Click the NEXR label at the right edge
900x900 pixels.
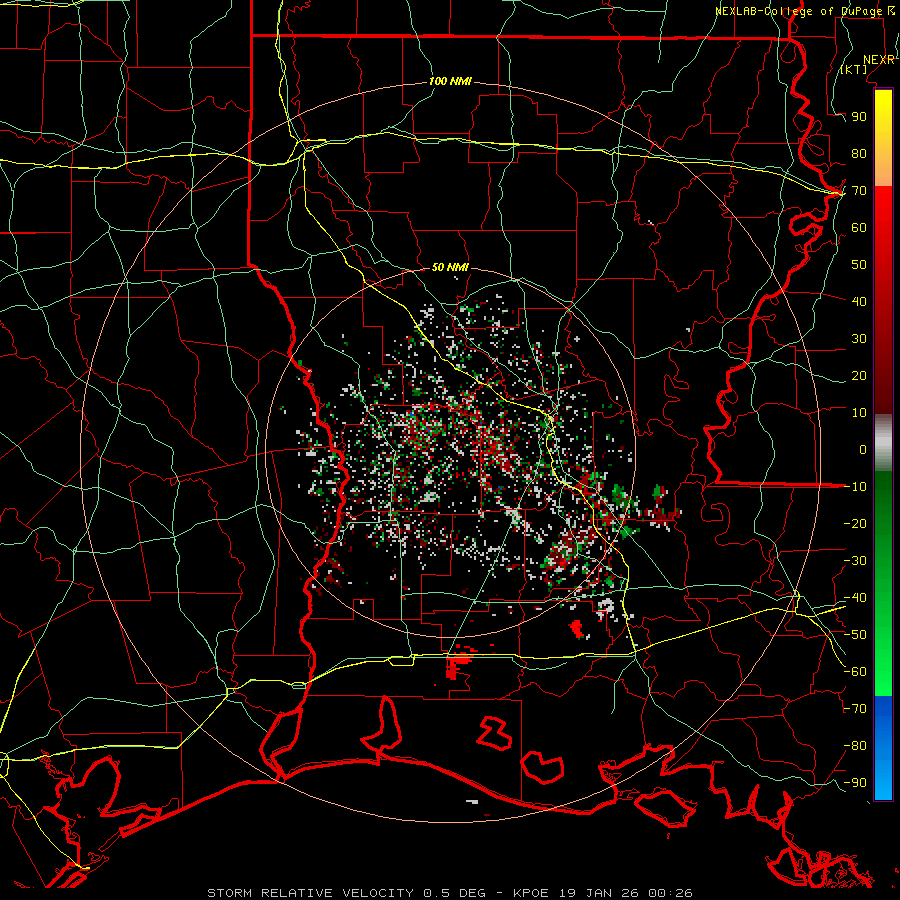[x=879, y=60]
